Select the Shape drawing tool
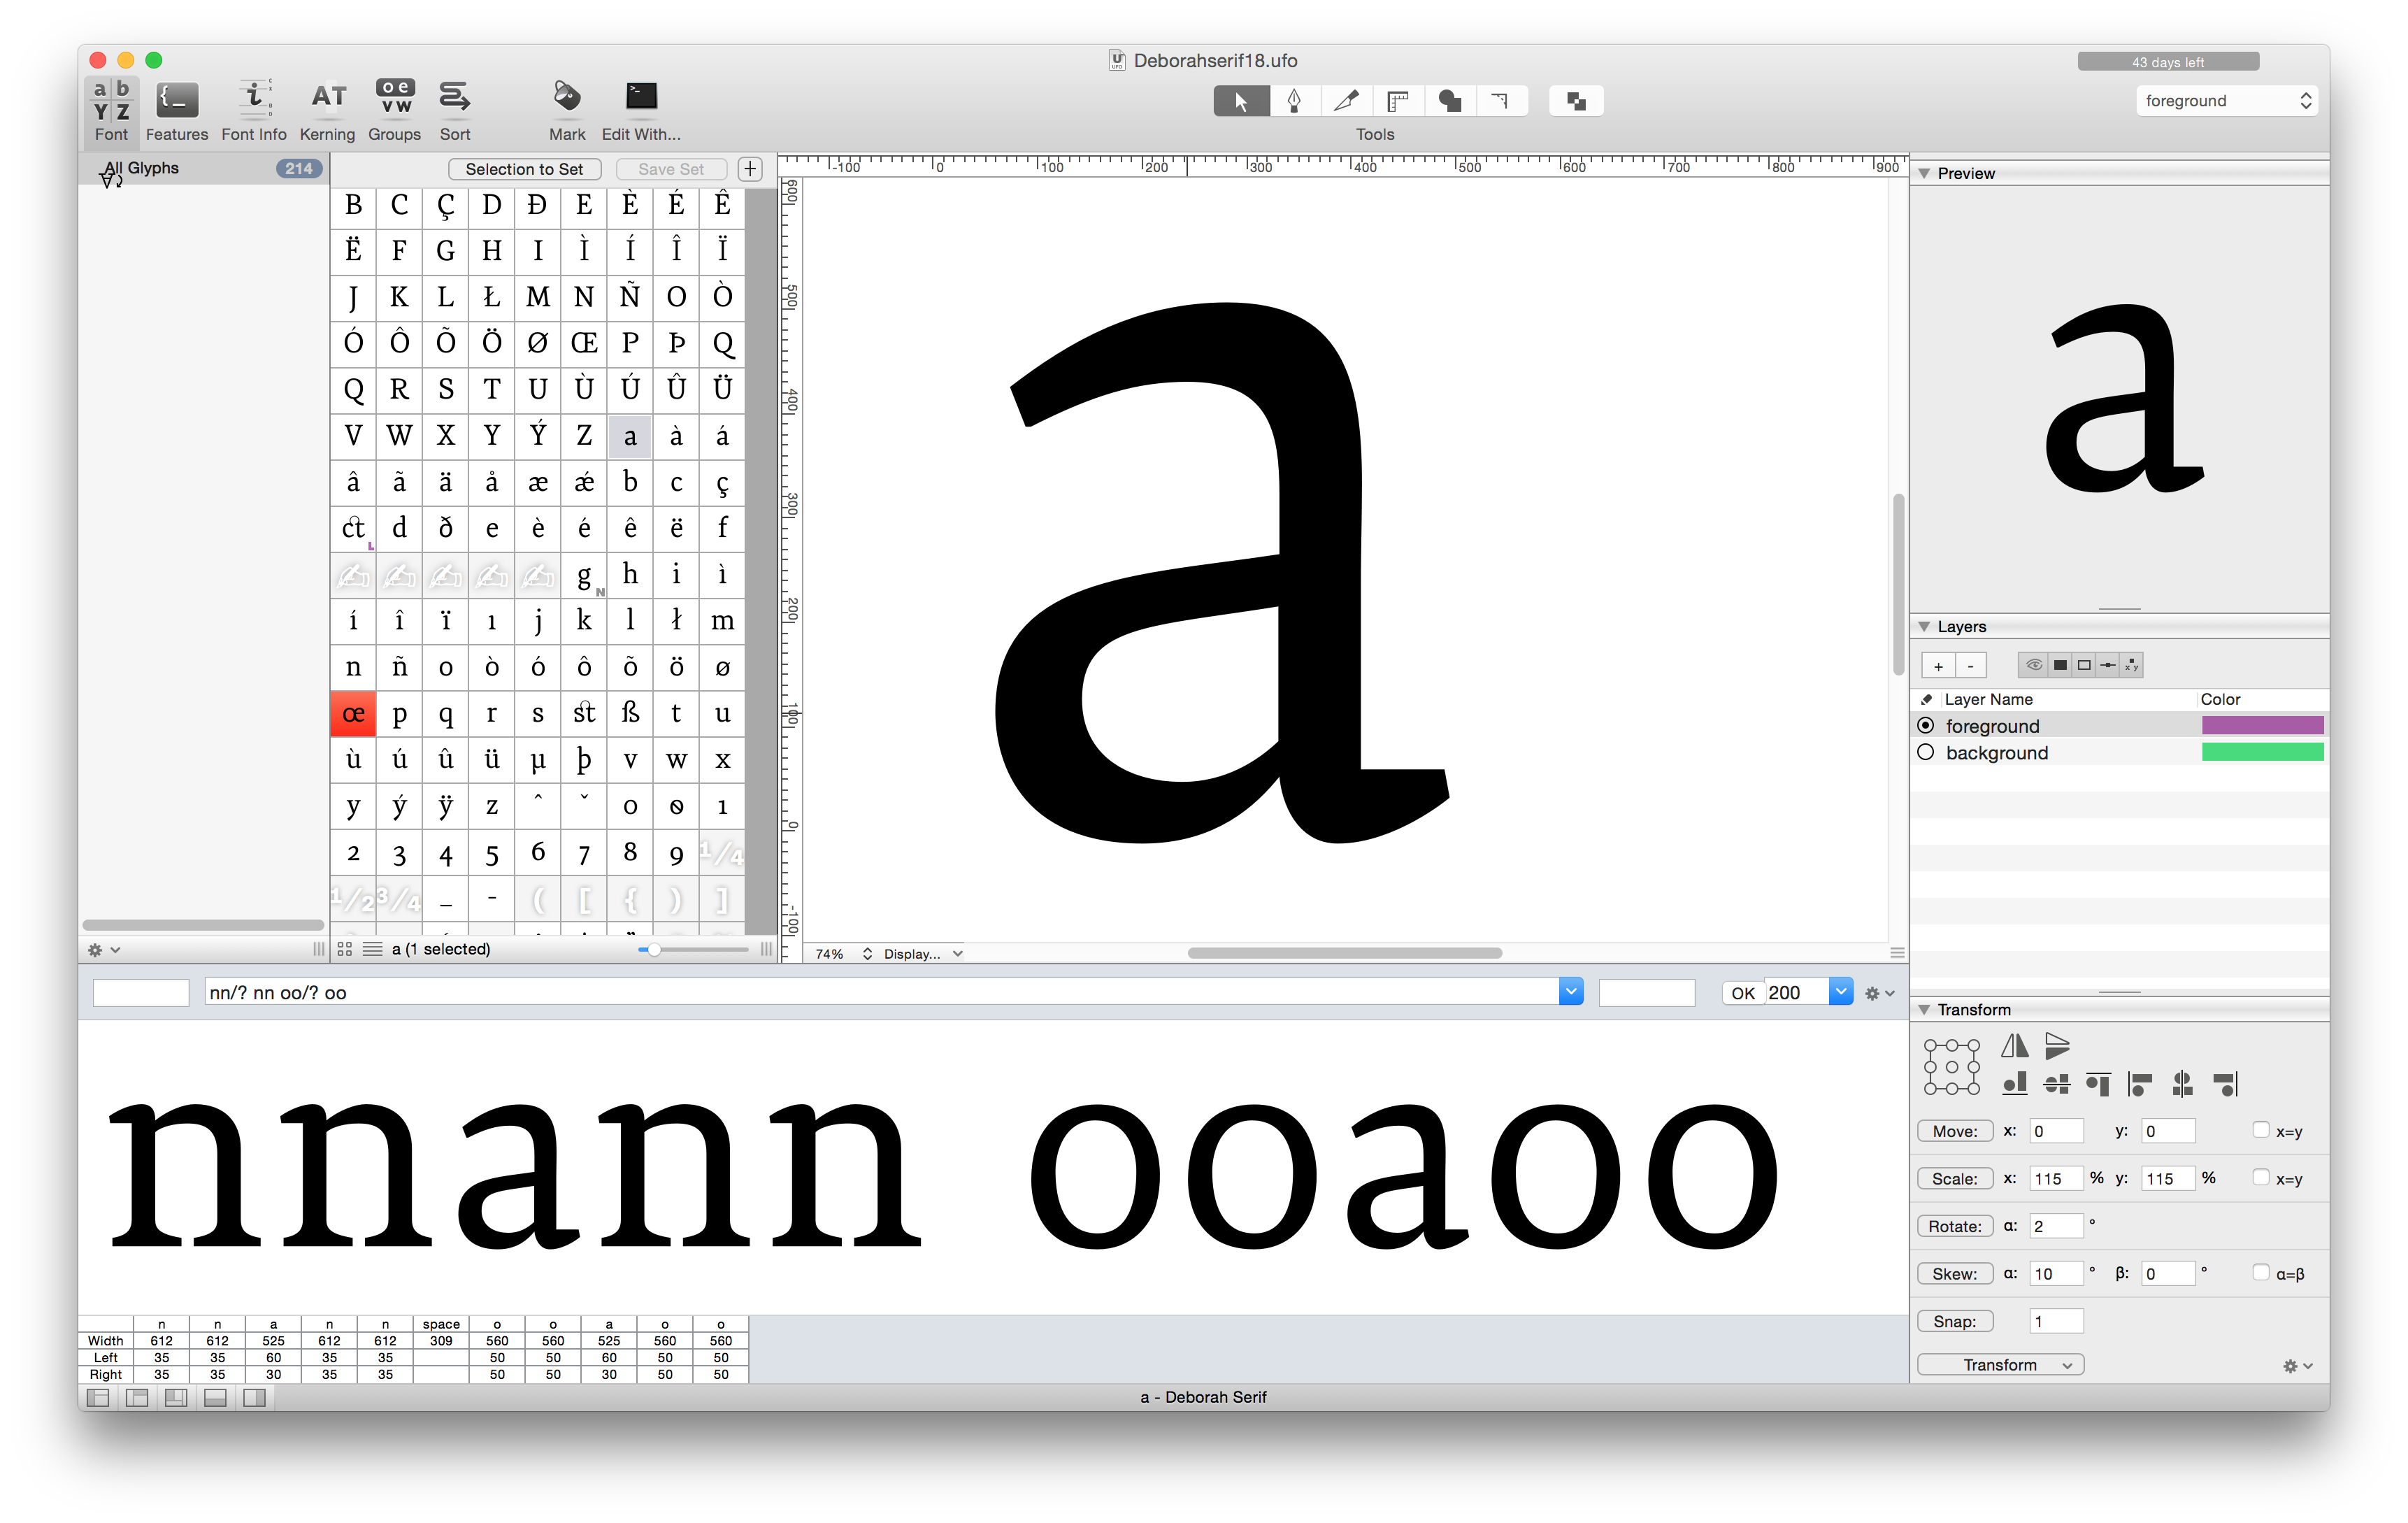 pos(1450,101)
